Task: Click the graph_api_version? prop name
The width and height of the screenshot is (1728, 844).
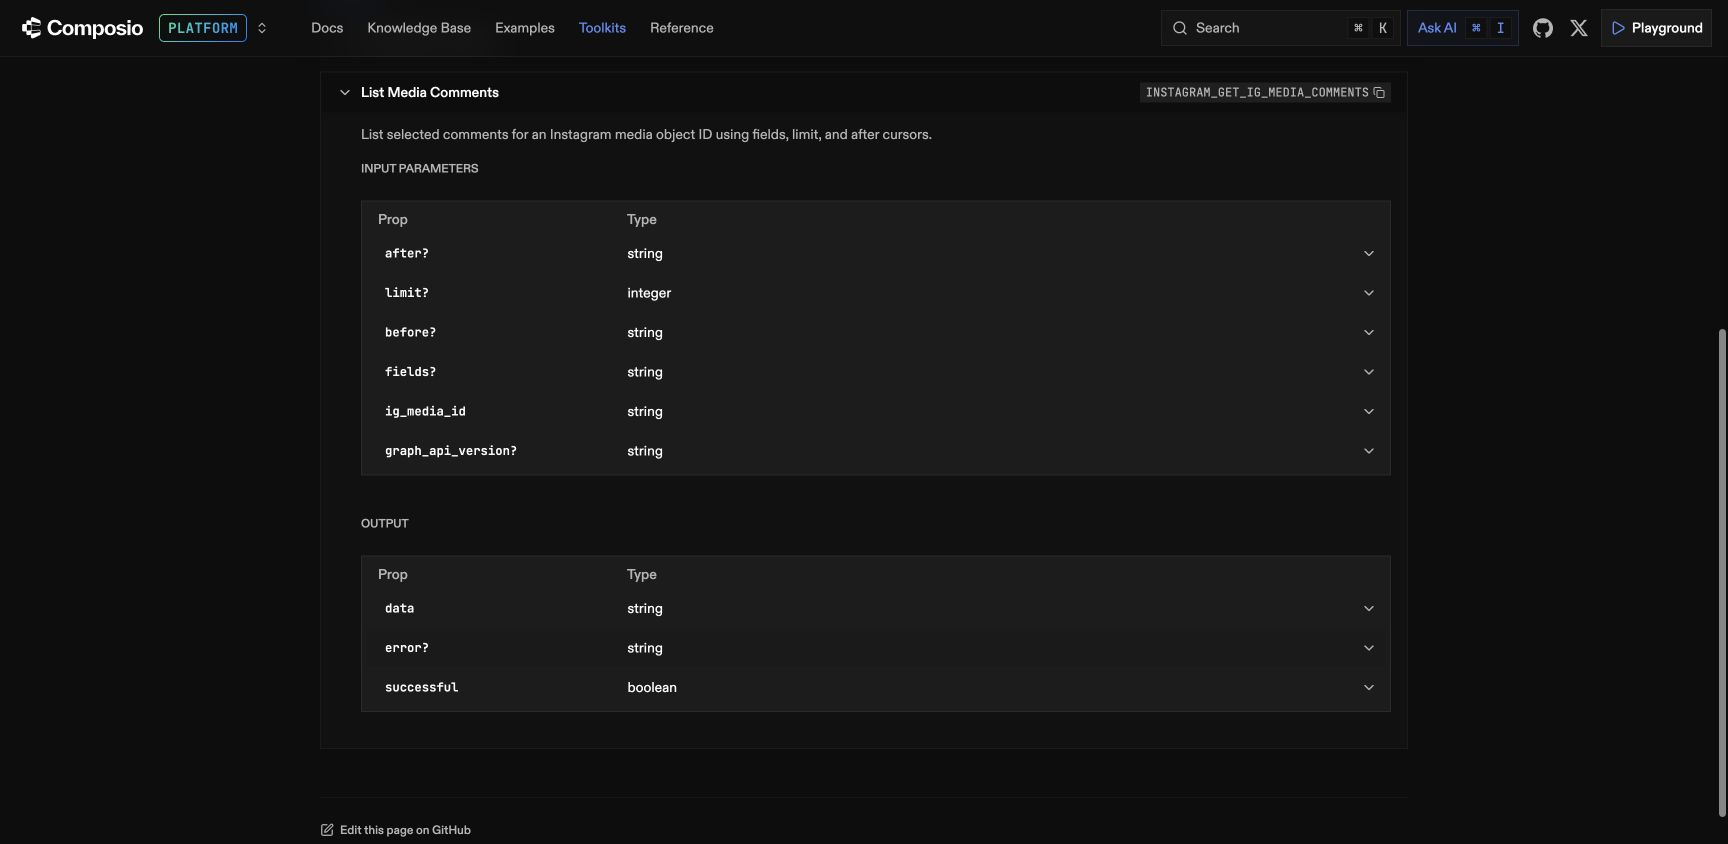Action: [x=451, y=451]
